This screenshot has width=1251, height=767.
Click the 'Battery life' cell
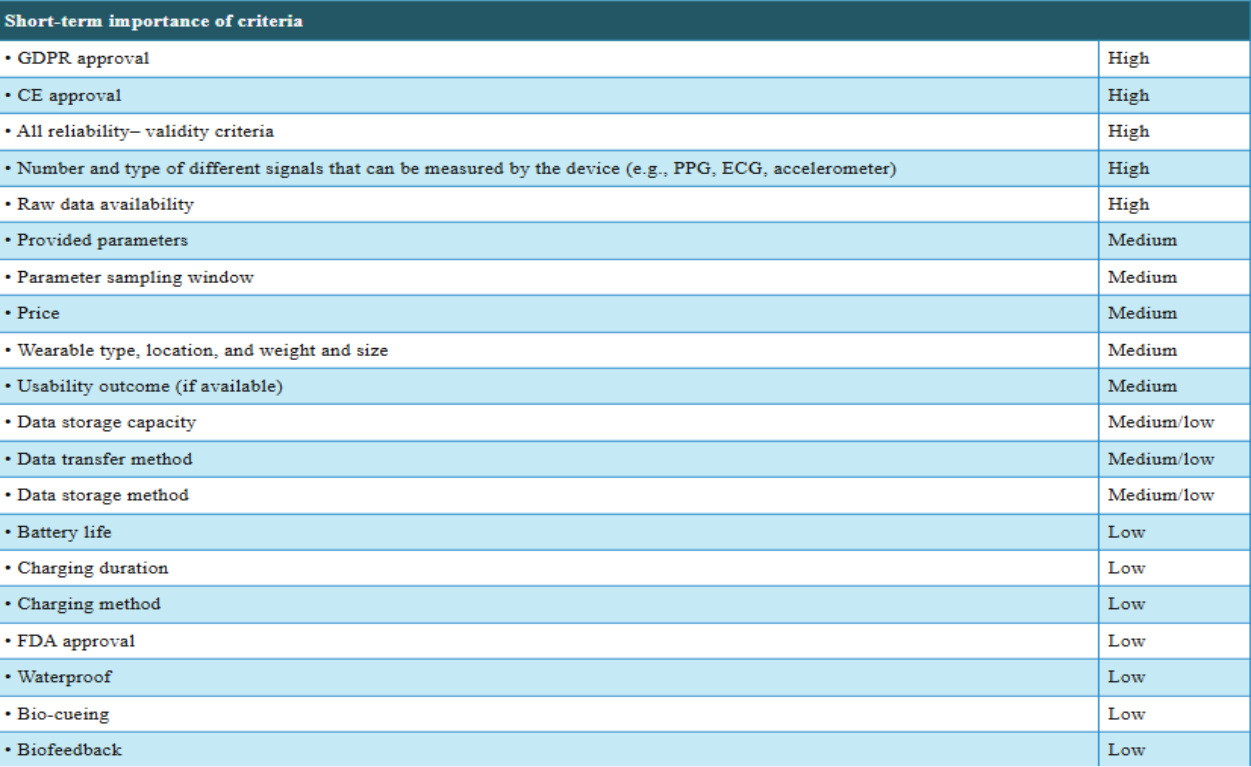tap(64, 532)
